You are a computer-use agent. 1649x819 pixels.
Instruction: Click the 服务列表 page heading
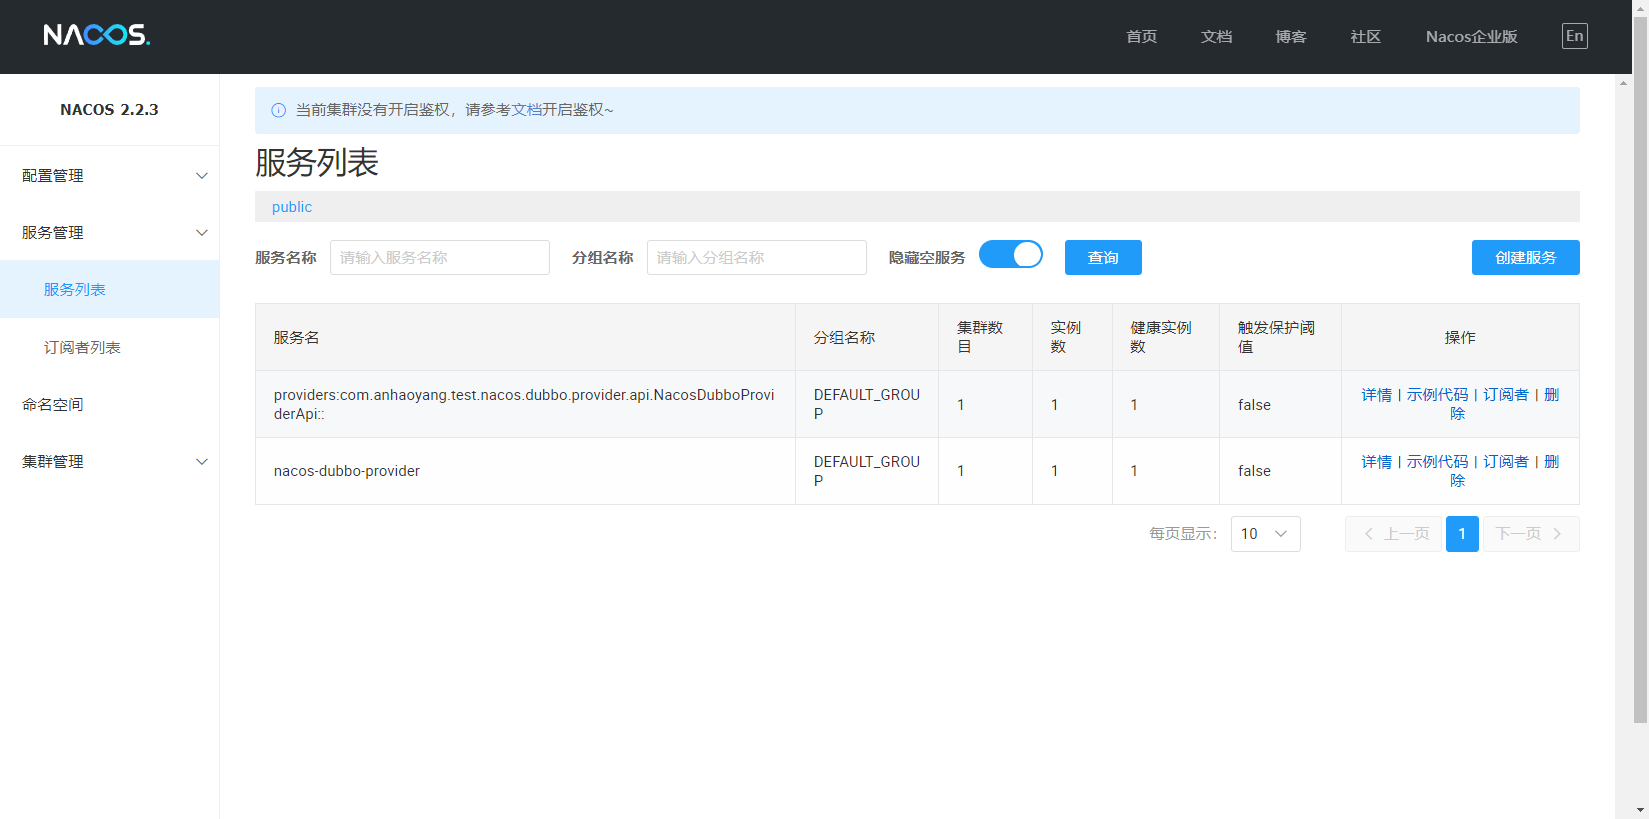click(317, 162)
